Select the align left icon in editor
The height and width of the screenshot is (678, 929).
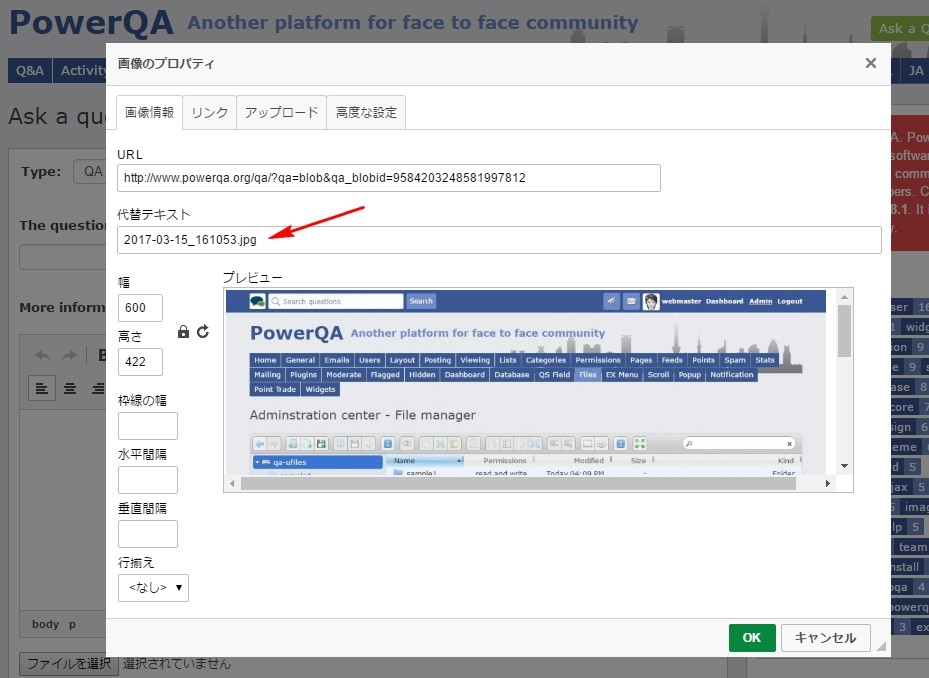[x=42, y=388]
